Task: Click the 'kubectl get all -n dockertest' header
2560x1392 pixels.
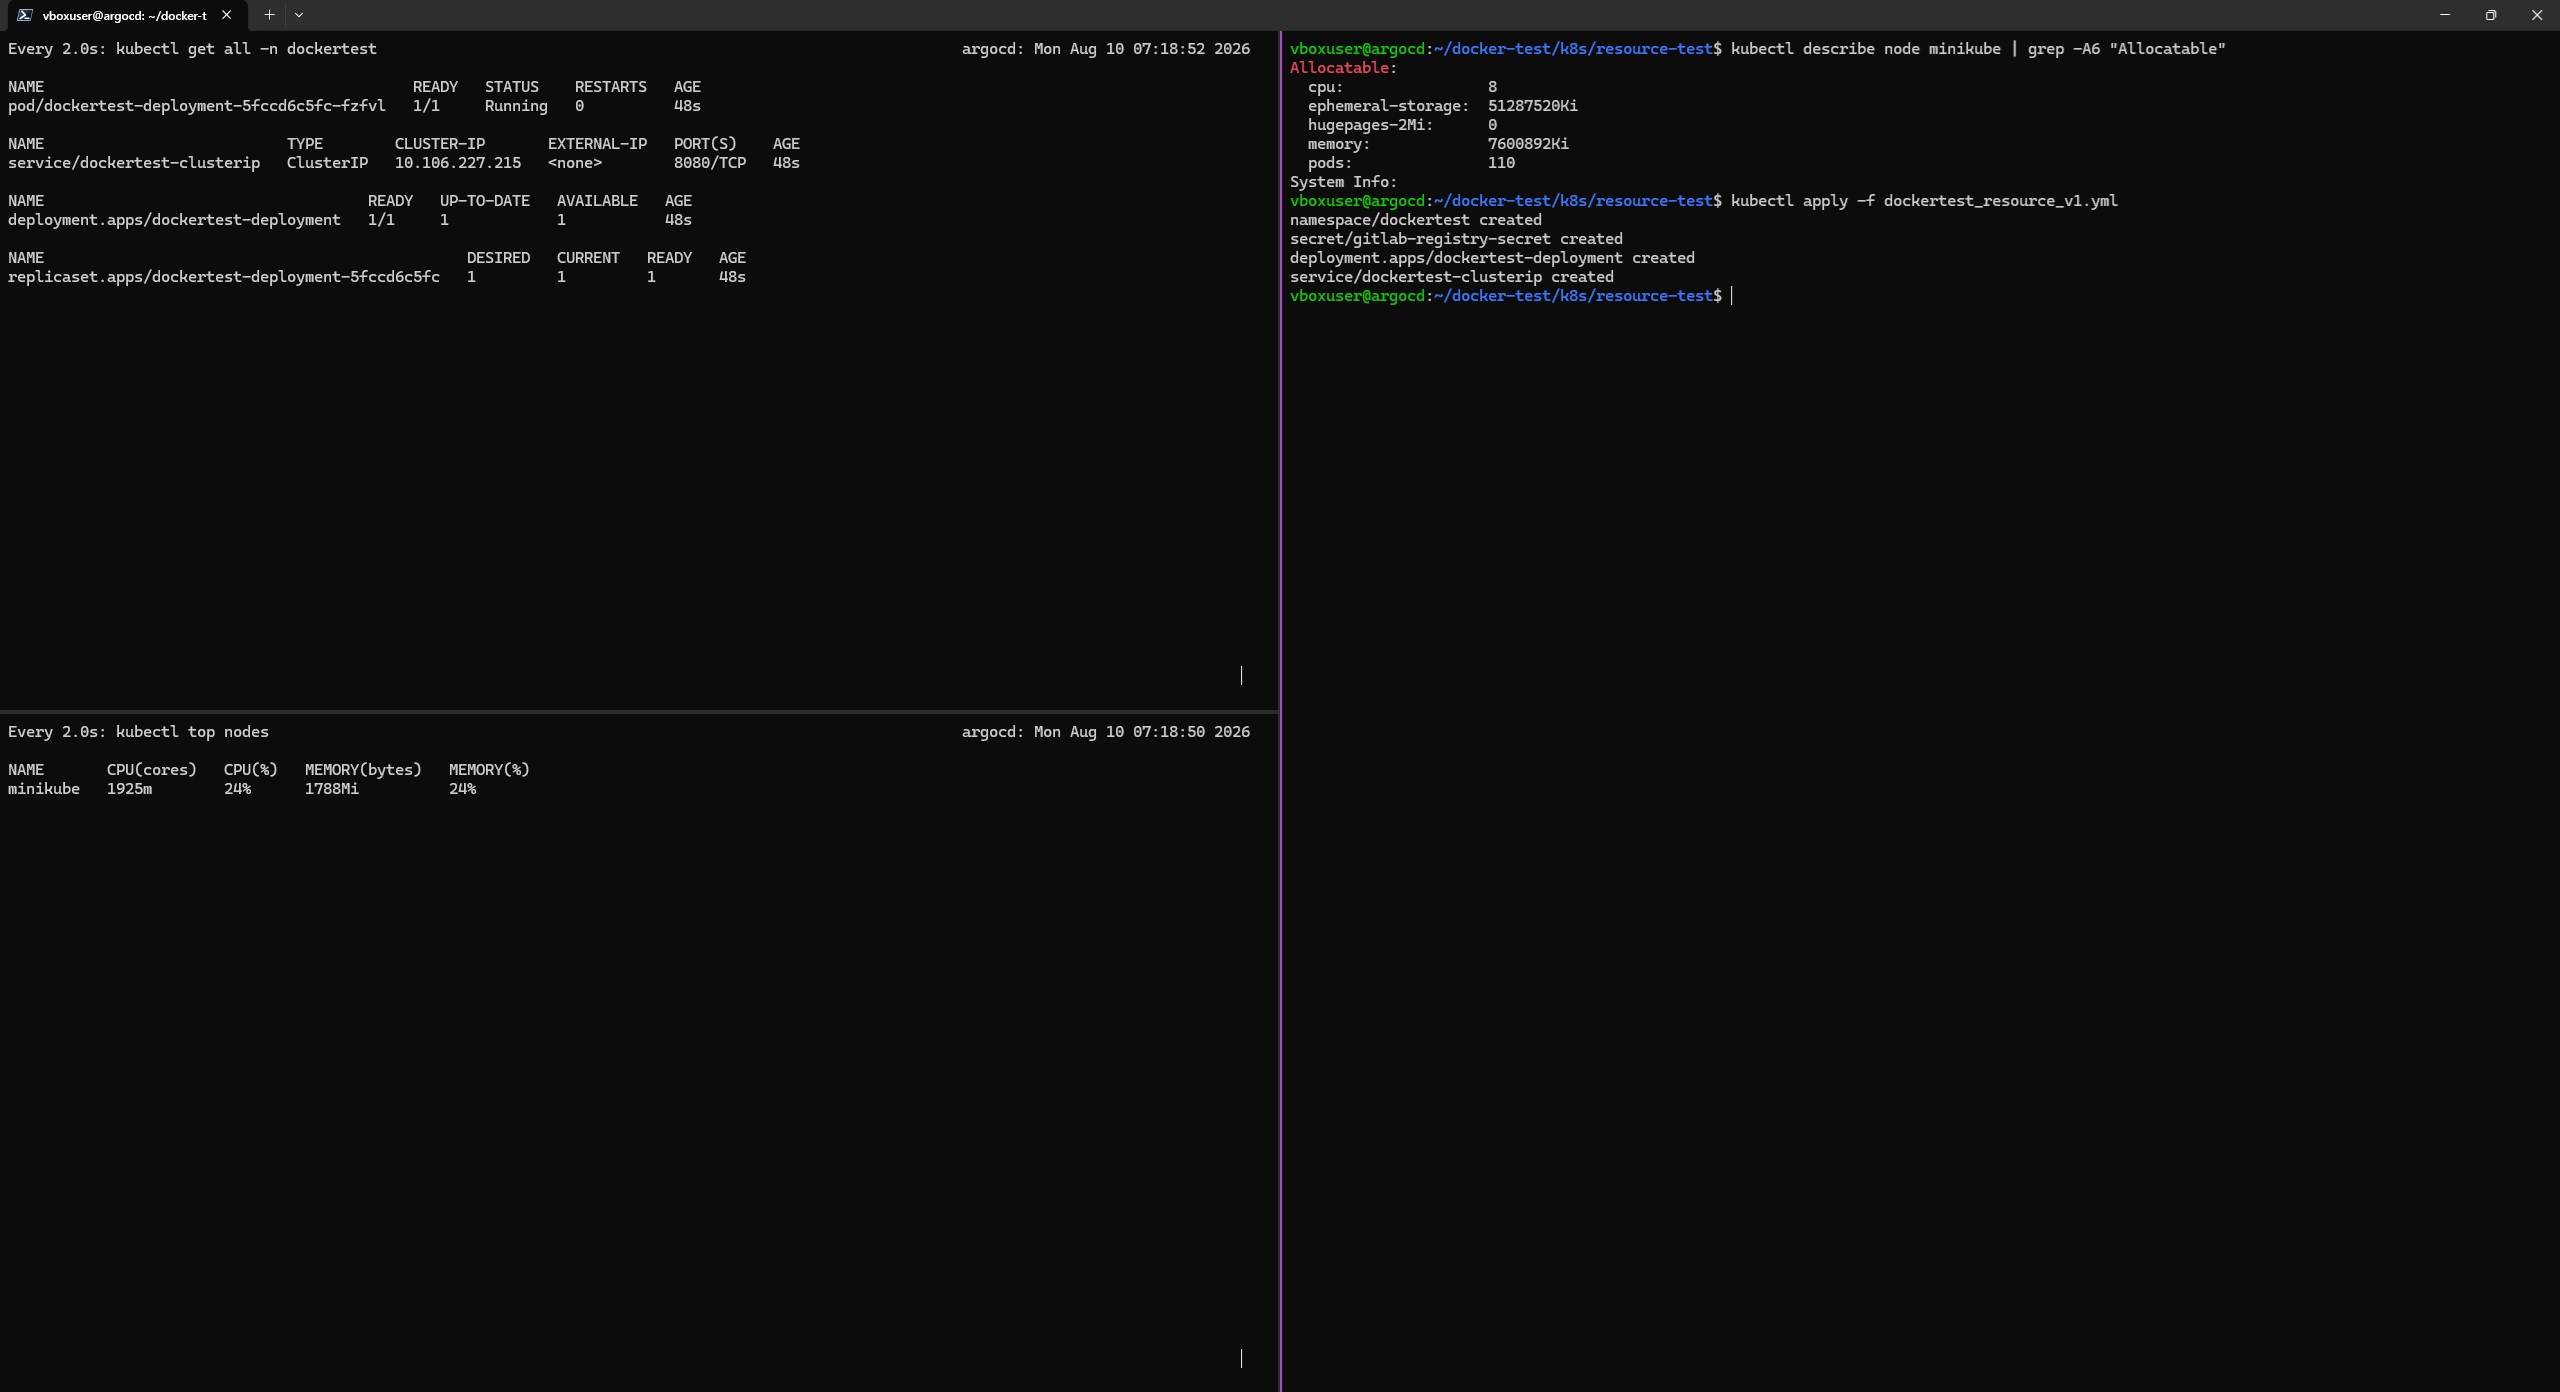Action: pyautogui.click(x=246, y=49)
